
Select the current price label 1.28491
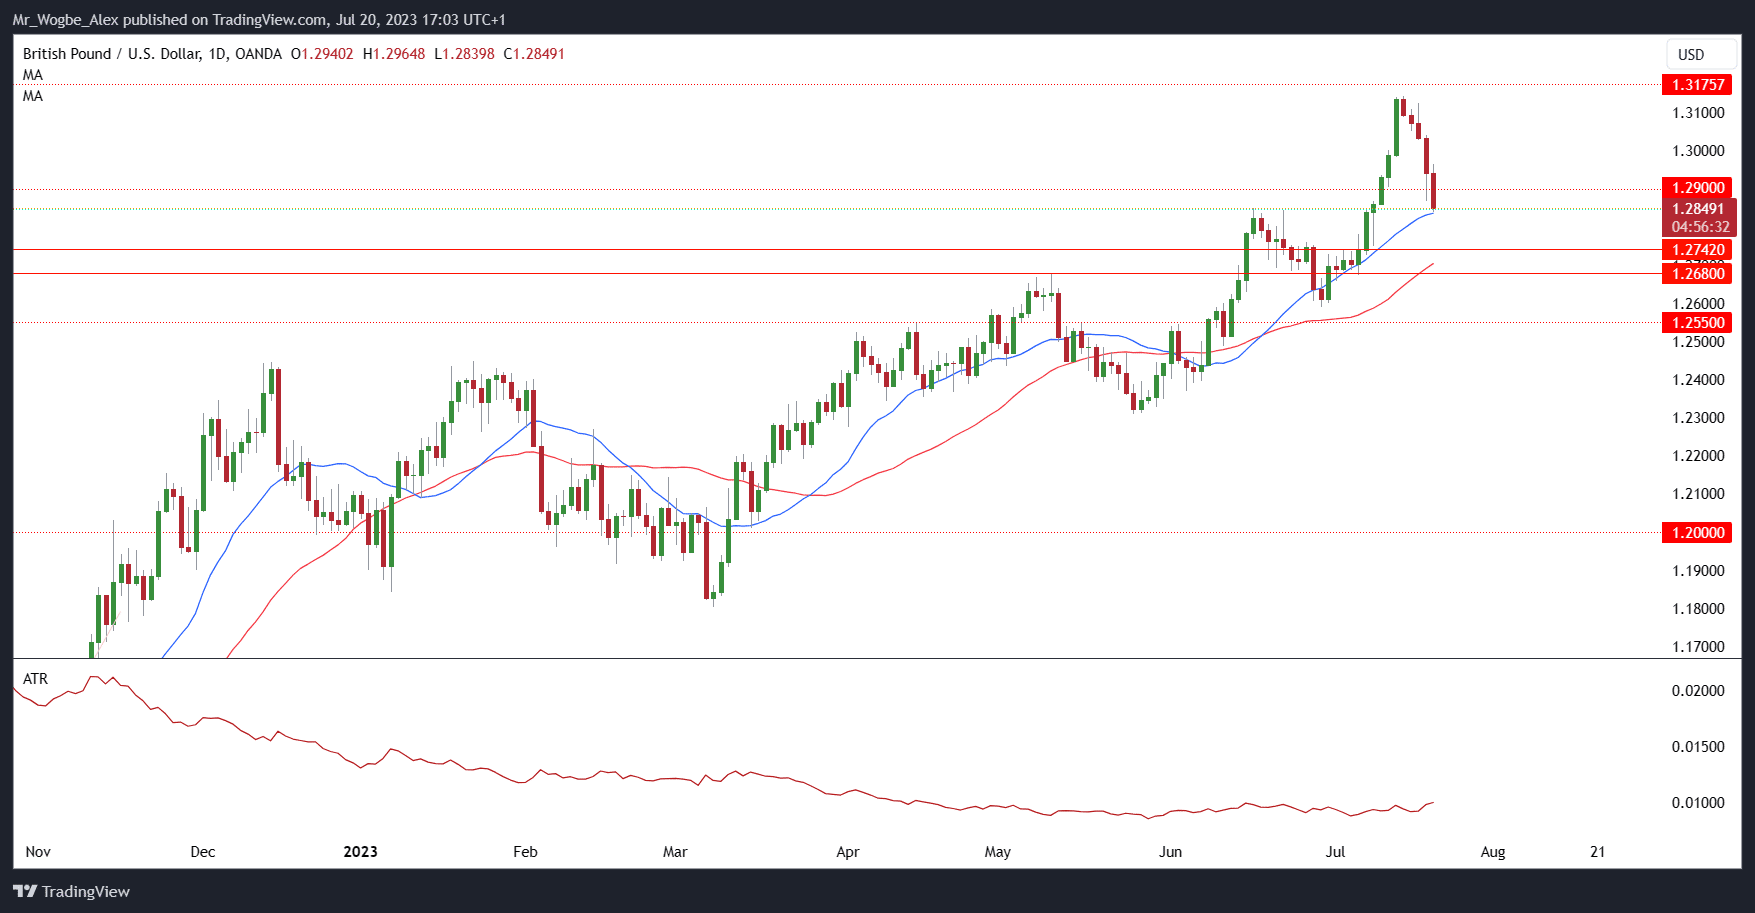pyautogui.click(x=1699, y=209)
